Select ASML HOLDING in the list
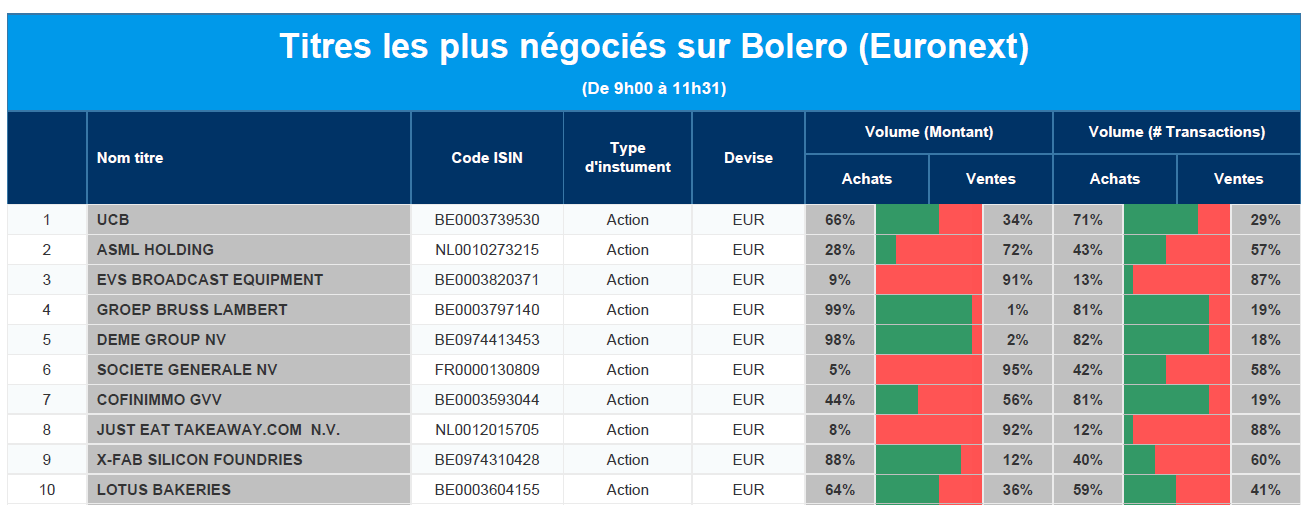The width and height of the screenshot is (1308, 512). click(155, 250)
